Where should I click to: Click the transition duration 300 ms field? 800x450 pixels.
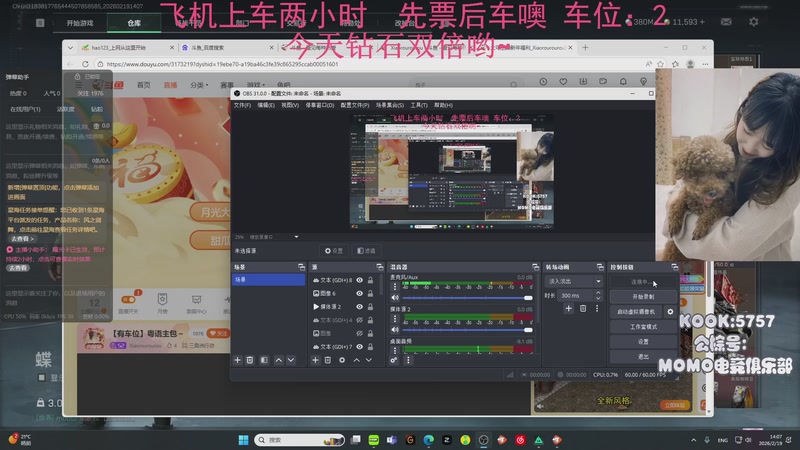tap(574, 295)
